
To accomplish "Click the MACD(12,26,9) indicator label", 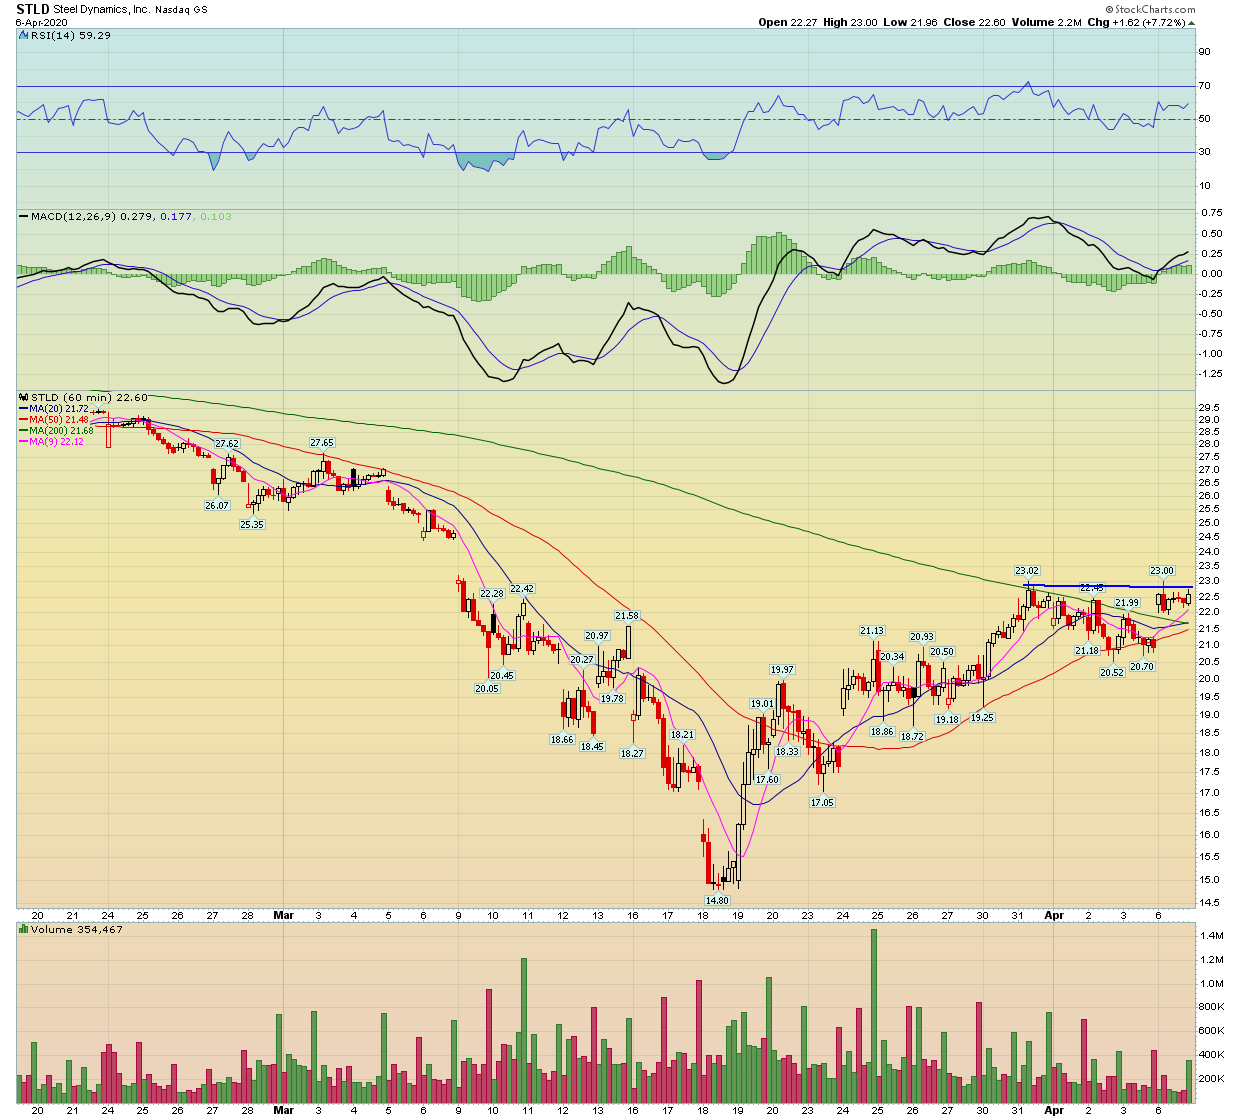I will (x=74, y=216).
